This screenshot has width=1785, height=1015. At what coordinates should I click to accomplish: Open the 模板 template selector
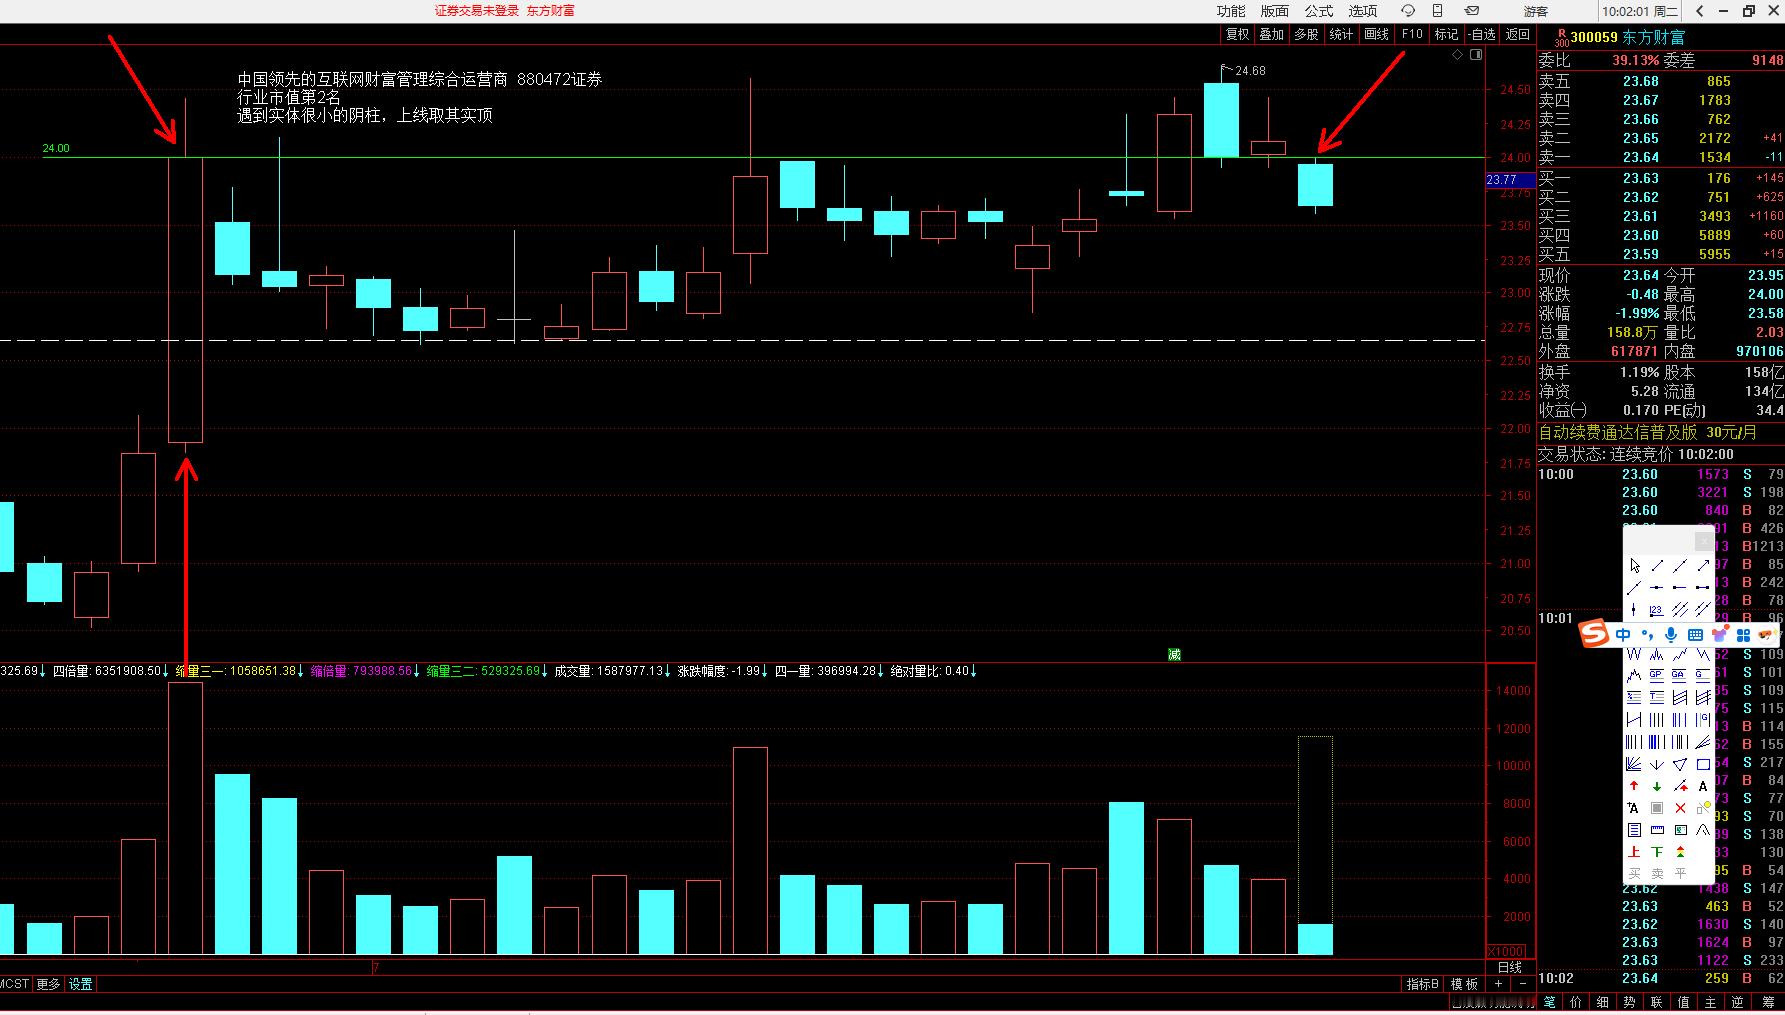coord(1464,984)
